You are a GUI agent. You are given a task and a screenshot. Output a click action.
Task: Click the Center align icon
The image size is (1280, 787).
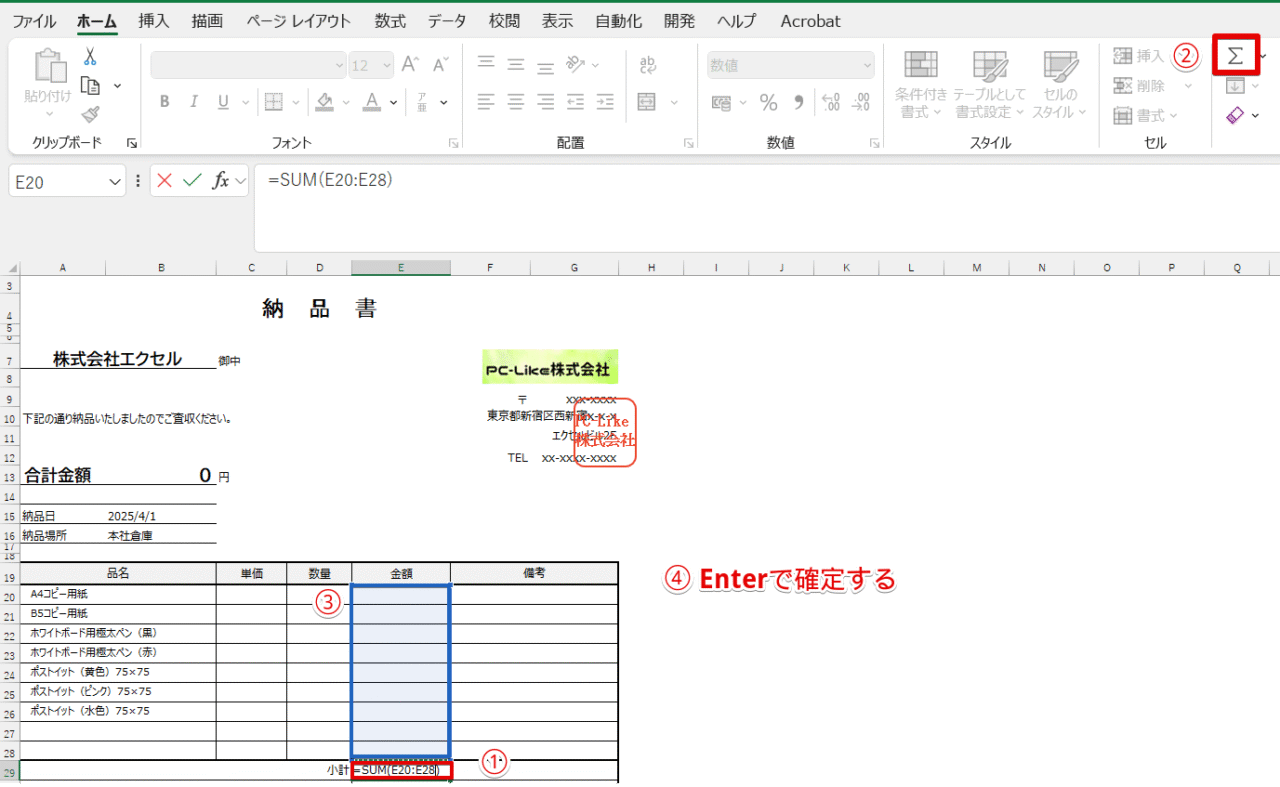coord(516,102)
